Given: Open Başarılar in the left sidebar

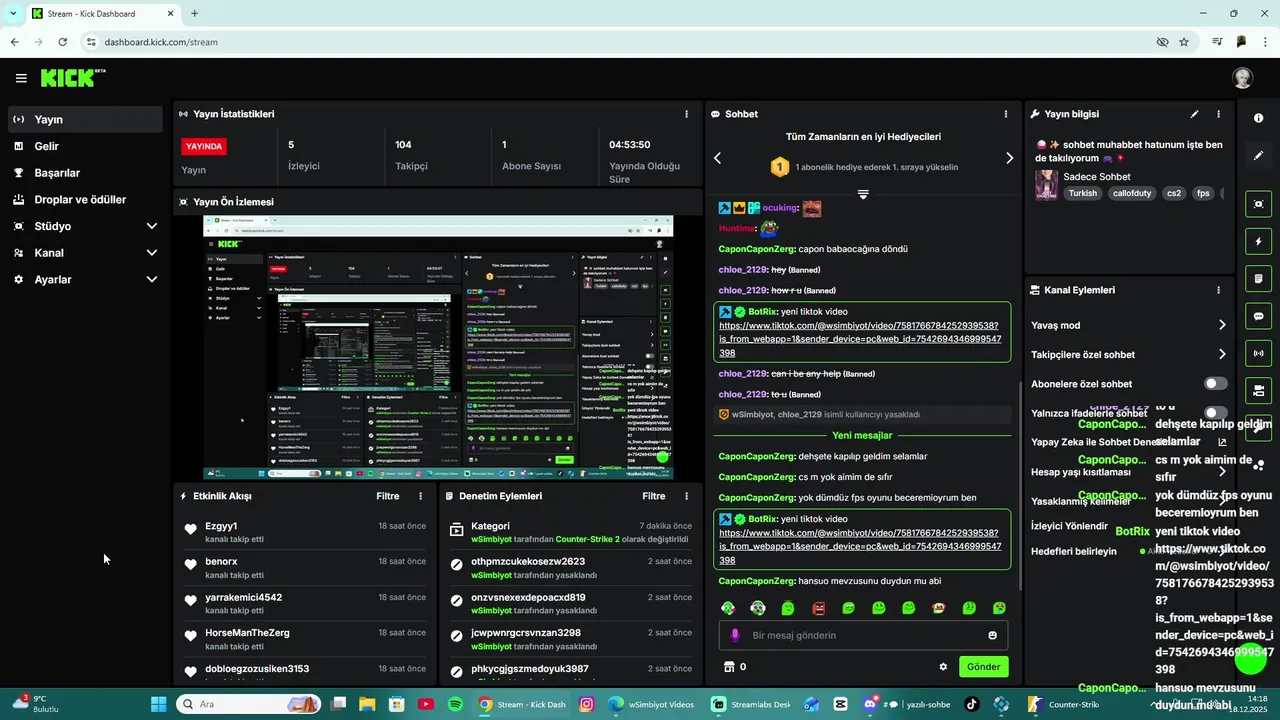Looking at the screenshot, I should 85,173.
